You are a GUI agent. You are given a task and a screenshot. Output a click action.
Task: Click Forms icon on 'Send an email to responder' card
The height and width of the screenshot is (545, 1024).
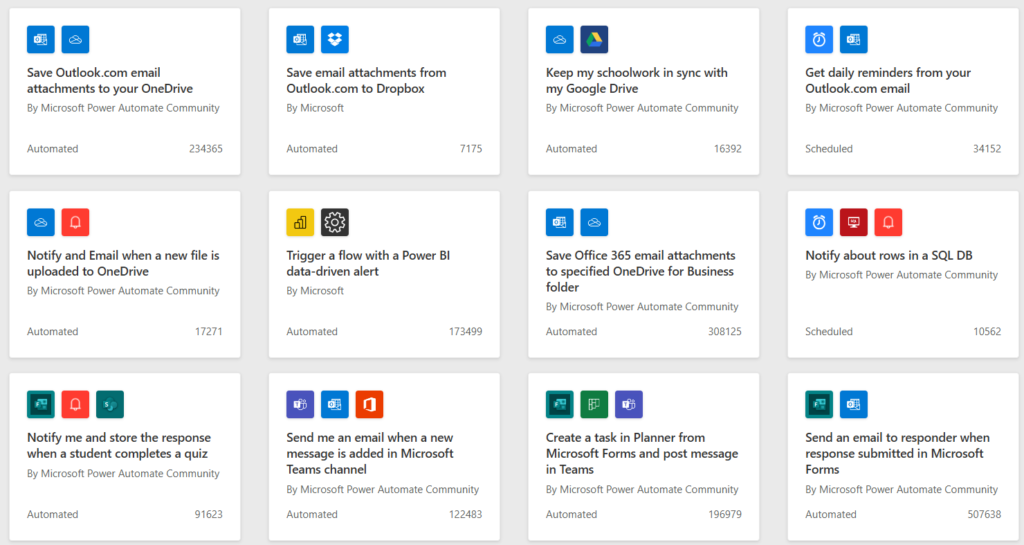(x=818, y=404)
